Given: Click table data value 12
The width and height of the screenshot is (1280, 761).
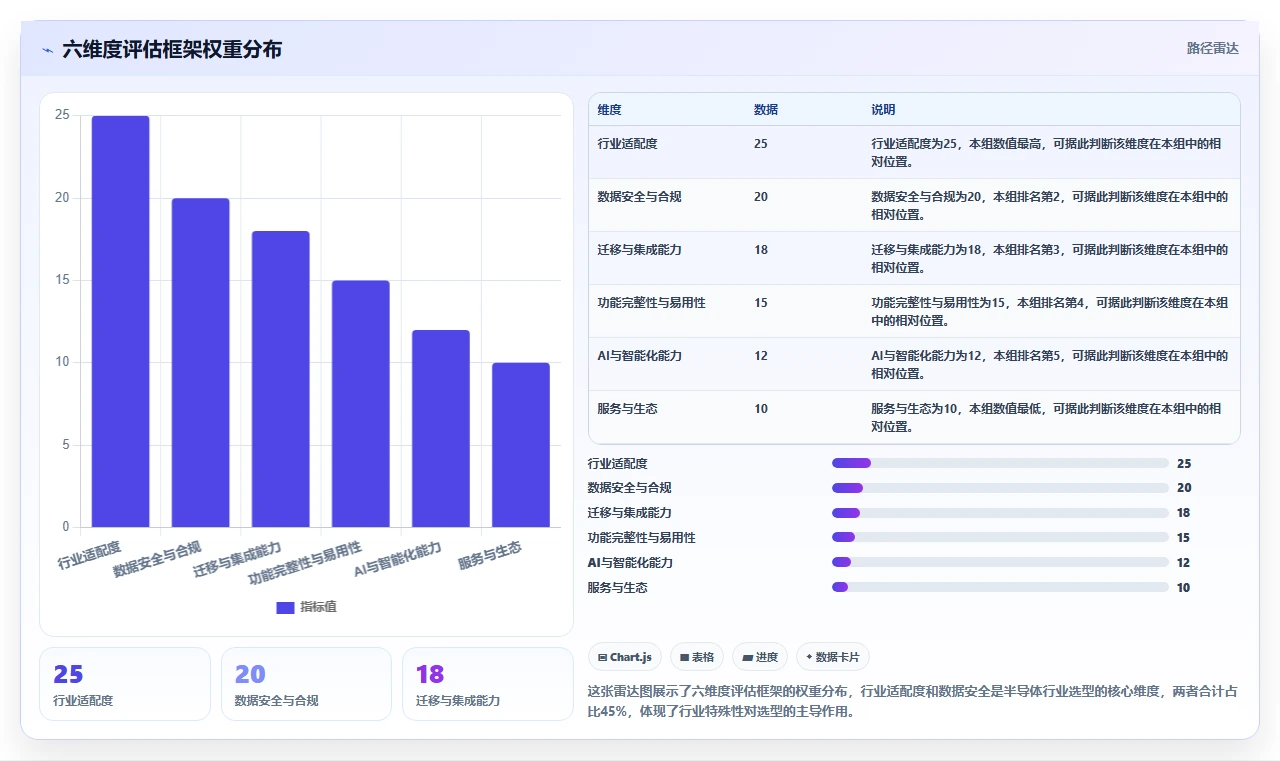Looking at the screenshot, I should [761, 356].
